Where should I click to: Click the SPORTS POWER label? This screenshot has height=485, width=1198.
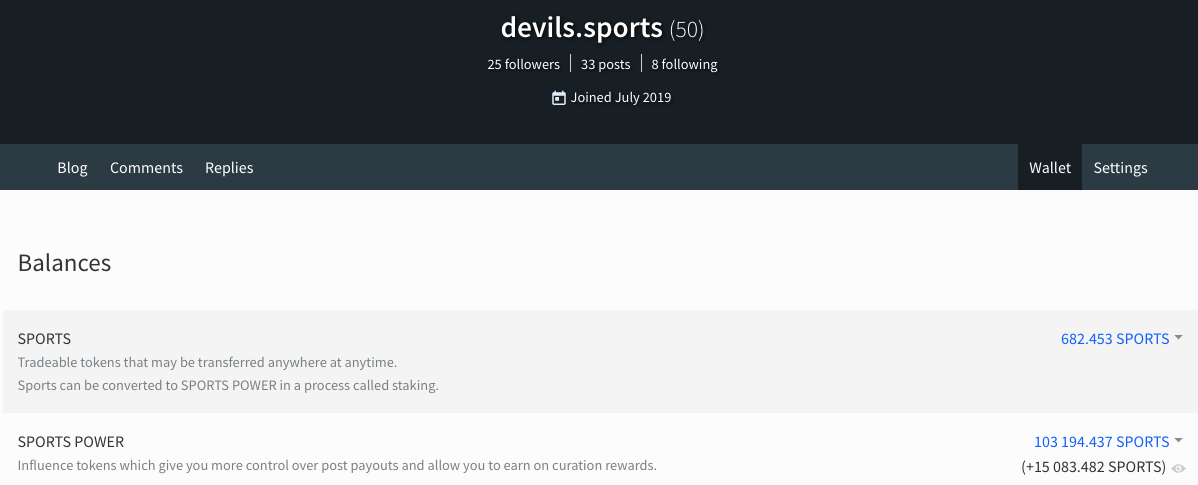click(x=70, y=441)
